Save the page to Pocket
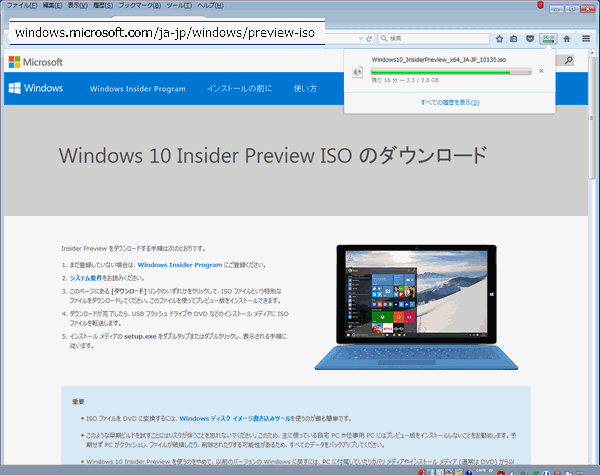 click(x=530, y=39)
